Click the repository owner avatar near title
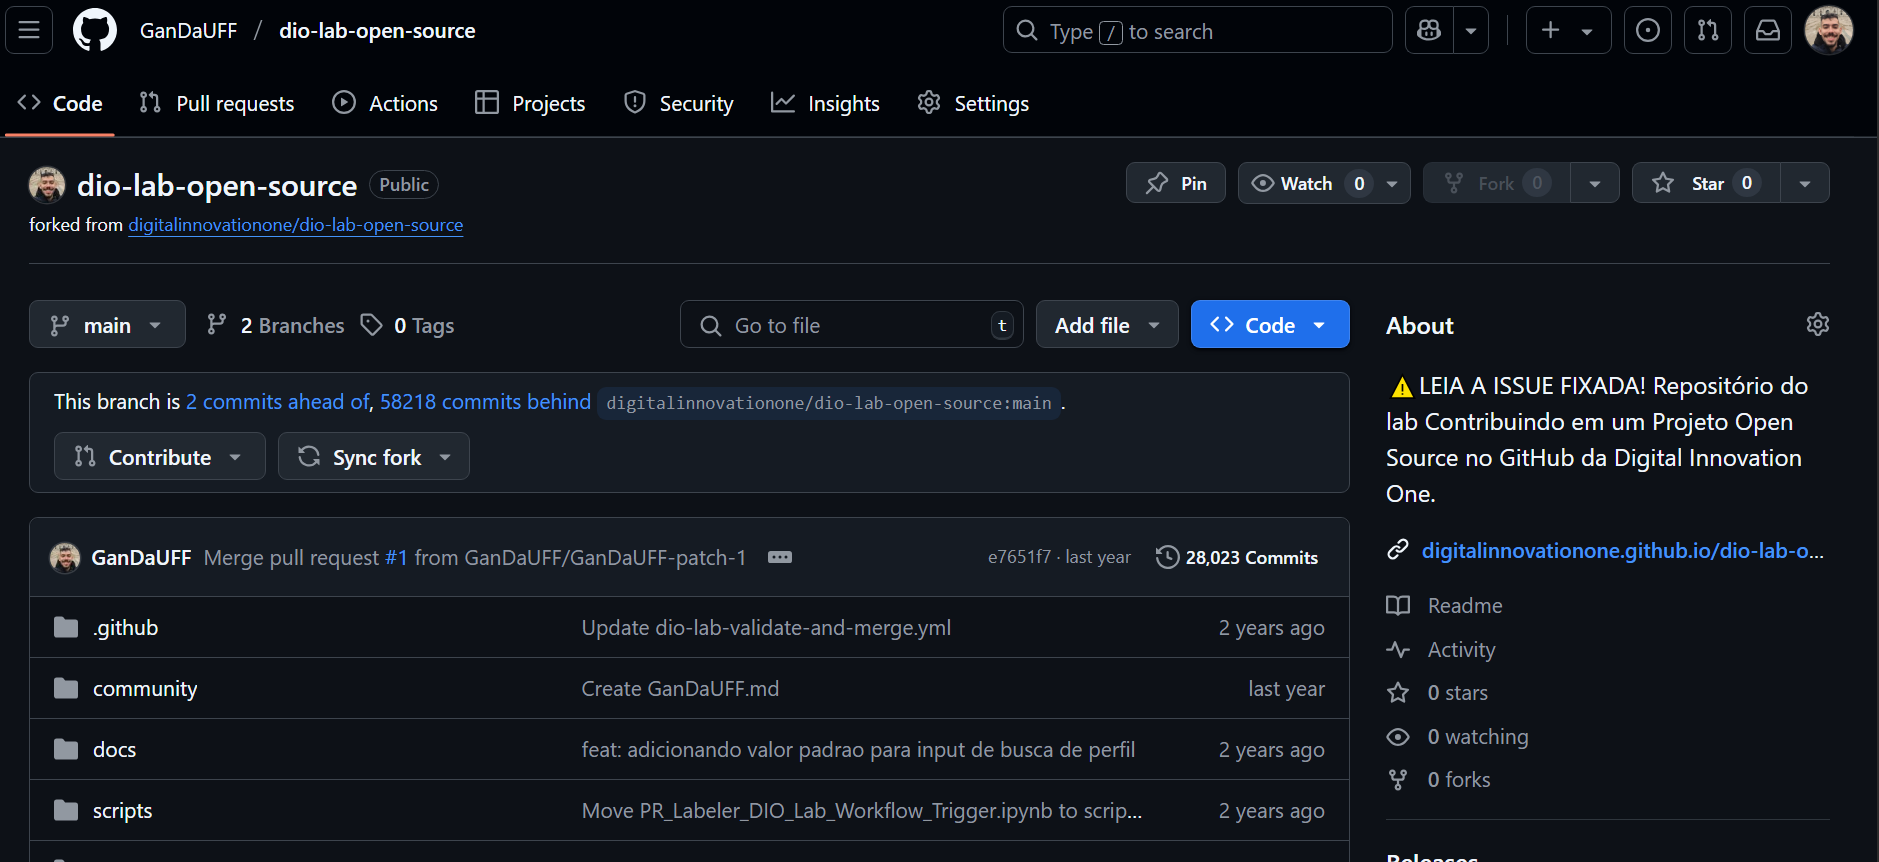This screenshot has height=862, width=1879. pyautogui.click(x=47, y=185)
